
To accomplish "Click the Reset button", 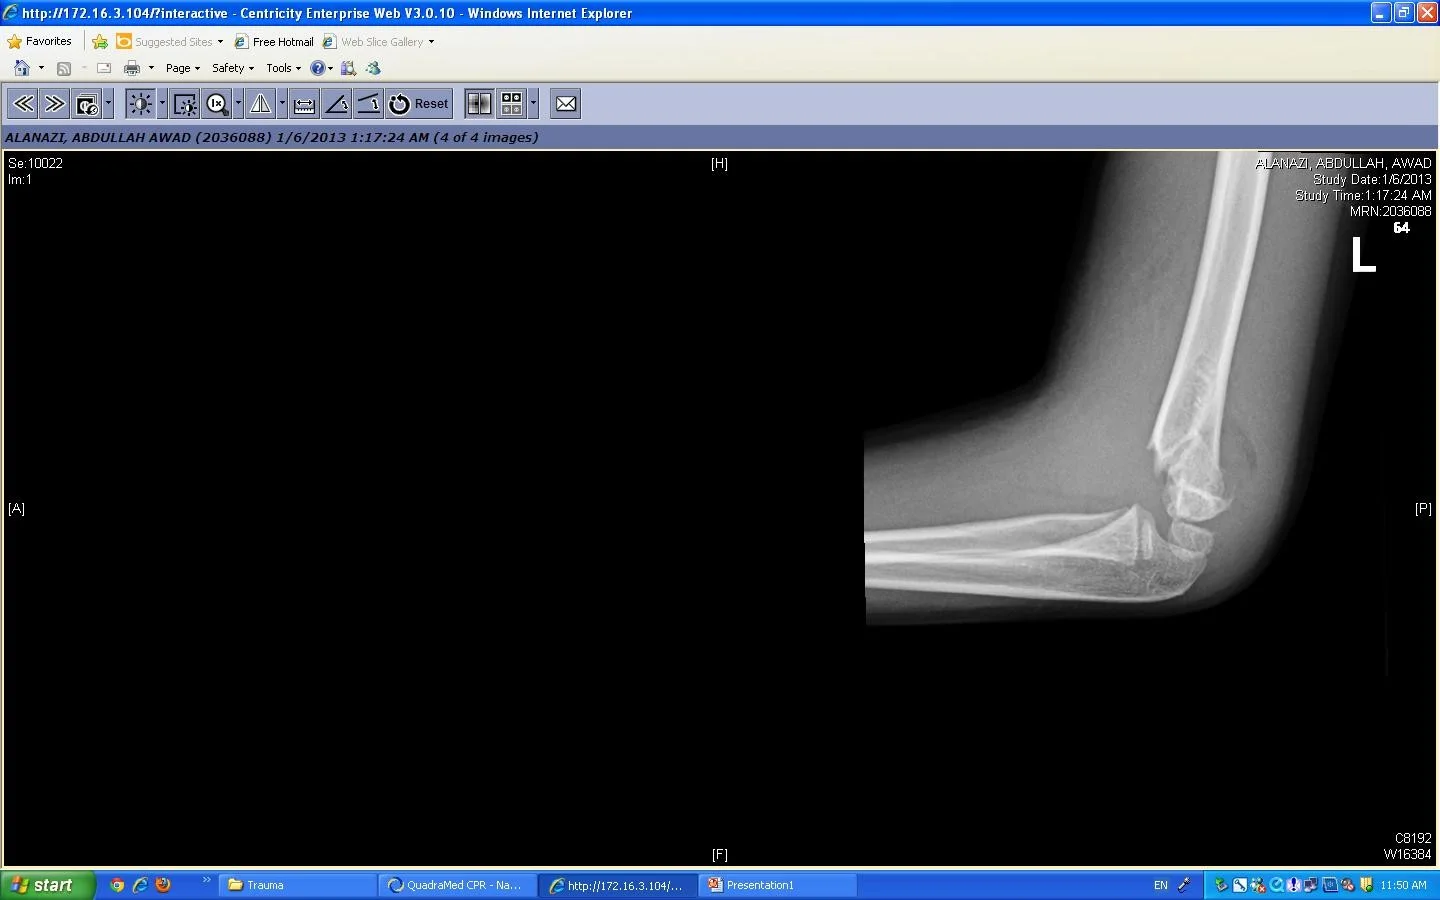I will 420,104.
